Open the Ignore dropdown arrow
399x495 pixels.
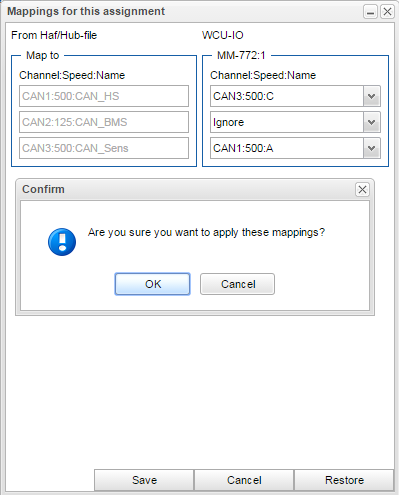pos(372,122)
